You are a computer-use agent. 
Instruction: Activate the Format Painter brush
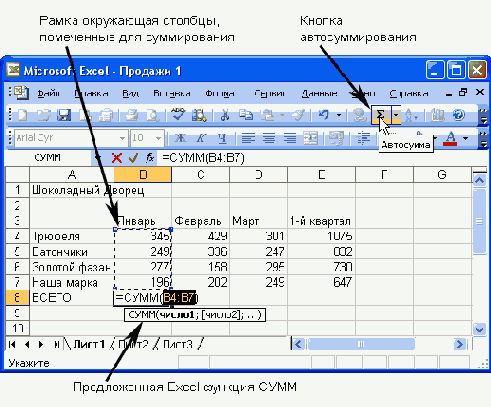[298, 115]
